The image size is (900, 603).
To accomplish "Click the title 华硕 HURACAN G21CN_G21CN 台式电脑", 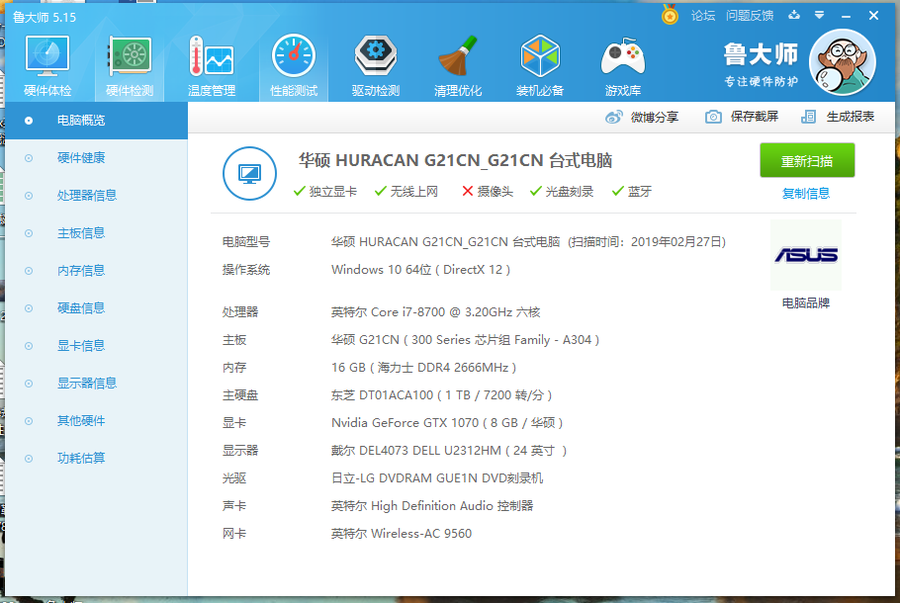I will tap(455, 161).
